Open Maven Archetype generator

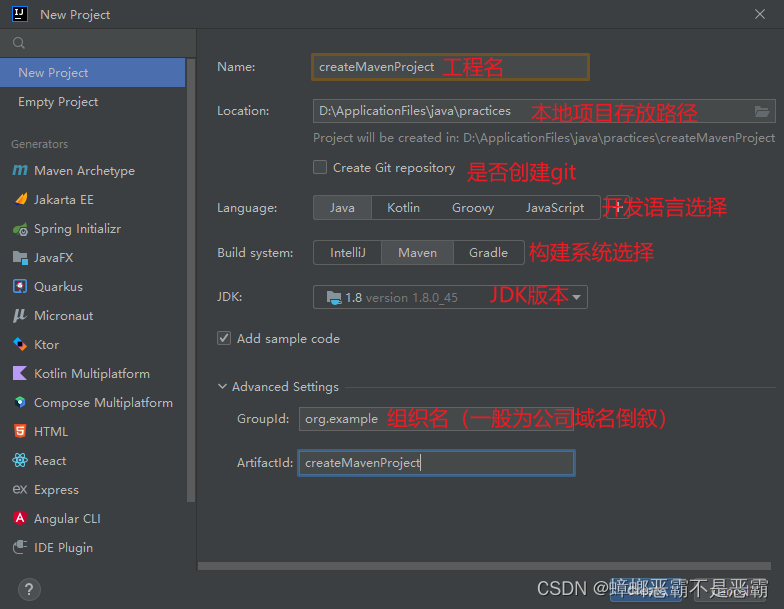(x=92, y=170)
